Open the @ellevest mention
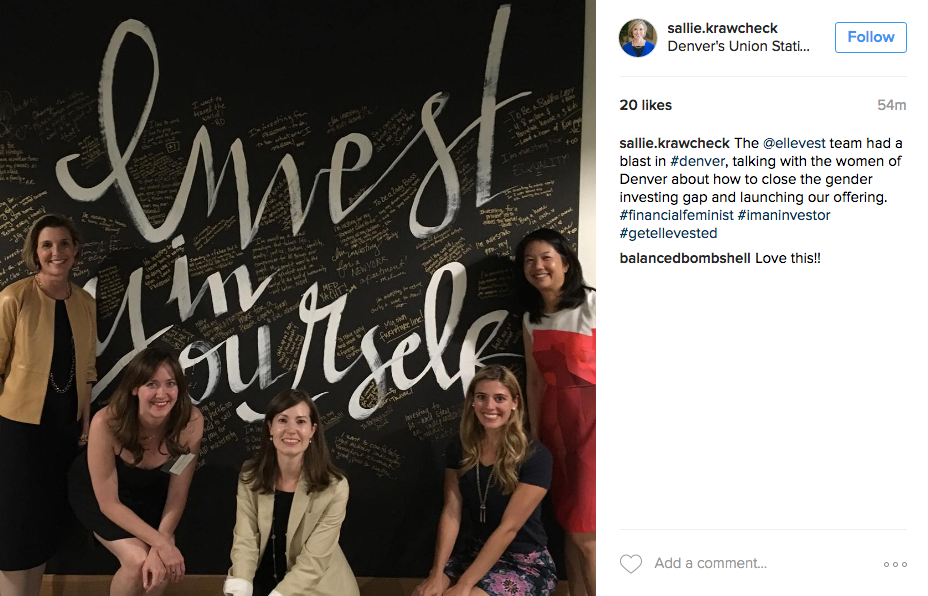The image size is (928, 596). 794,143
